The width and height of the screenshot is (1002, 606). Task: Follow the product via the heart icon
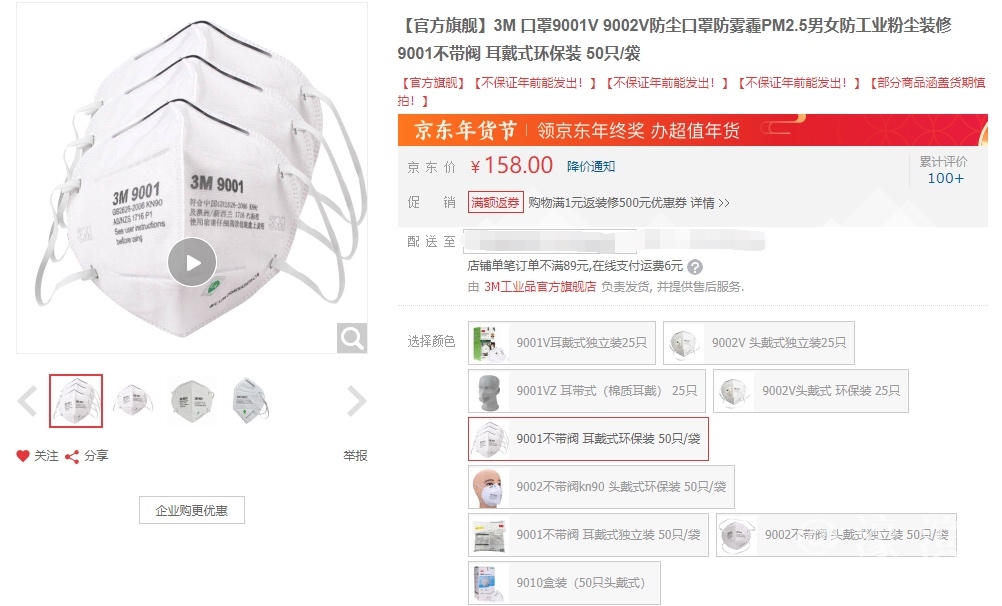[23, 456]
